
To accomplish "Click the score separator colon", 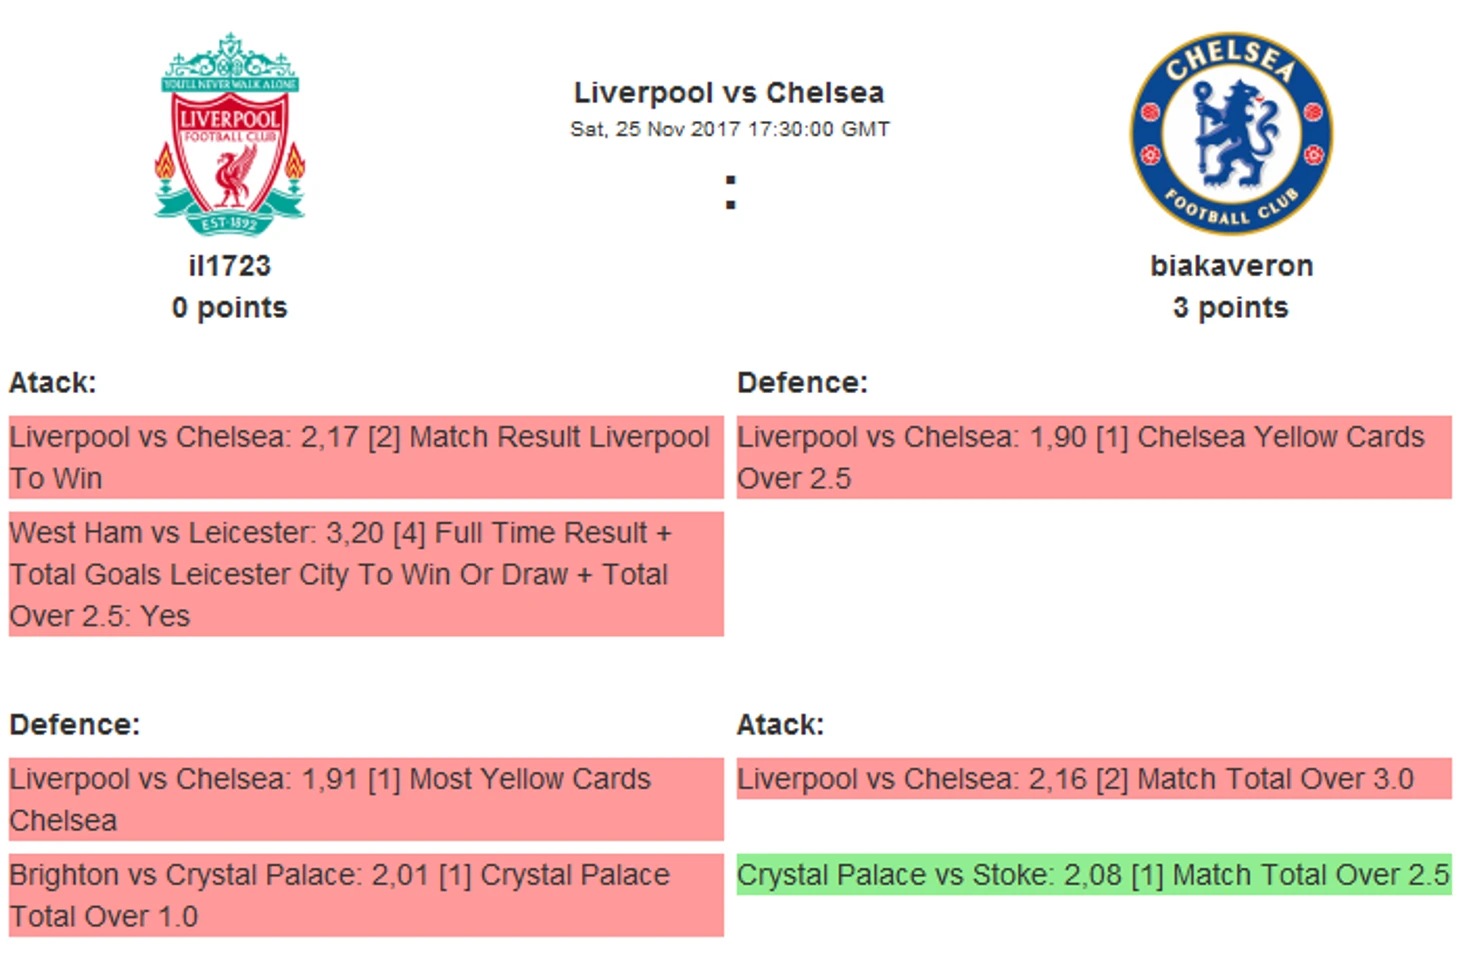I will [731, 192].
